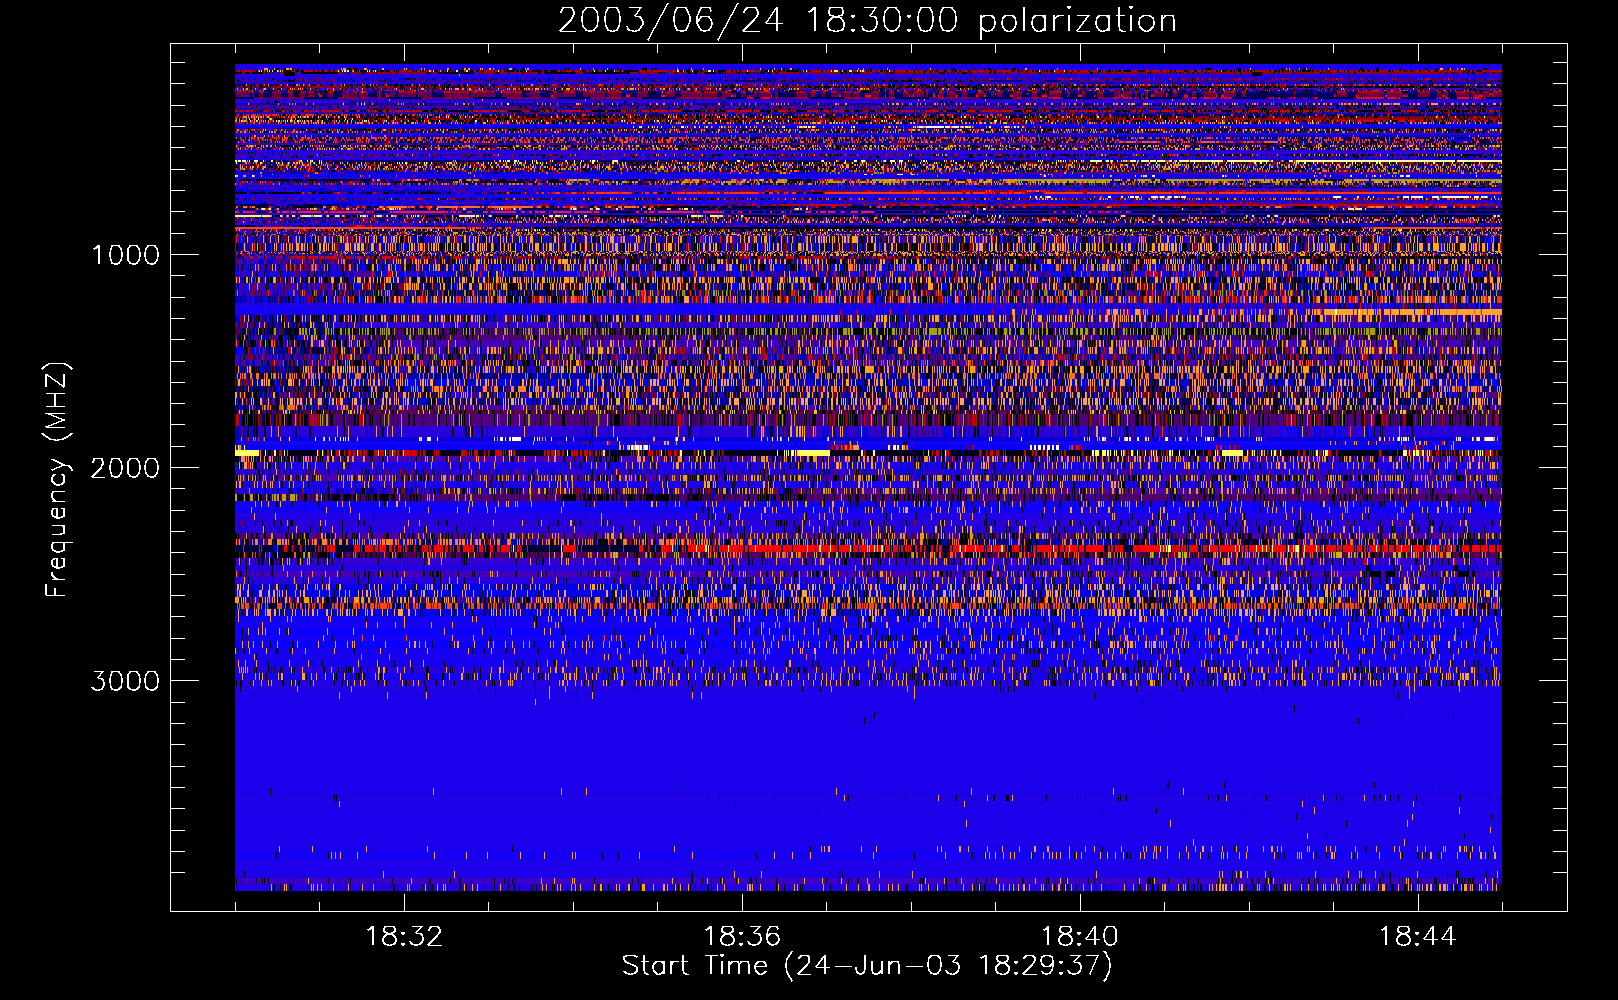
Task: Click the 18:44 time tick label
Action: pyautogui.click(x=1417, y=937)
